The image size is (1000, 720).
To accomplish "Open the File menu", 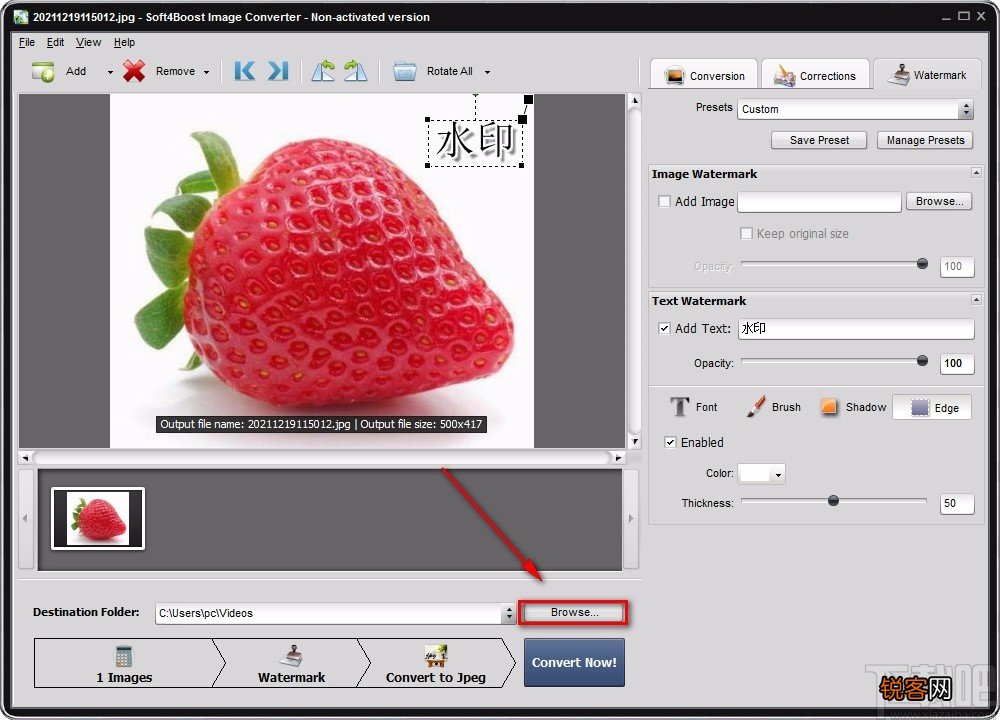I will tap(27, 42).
